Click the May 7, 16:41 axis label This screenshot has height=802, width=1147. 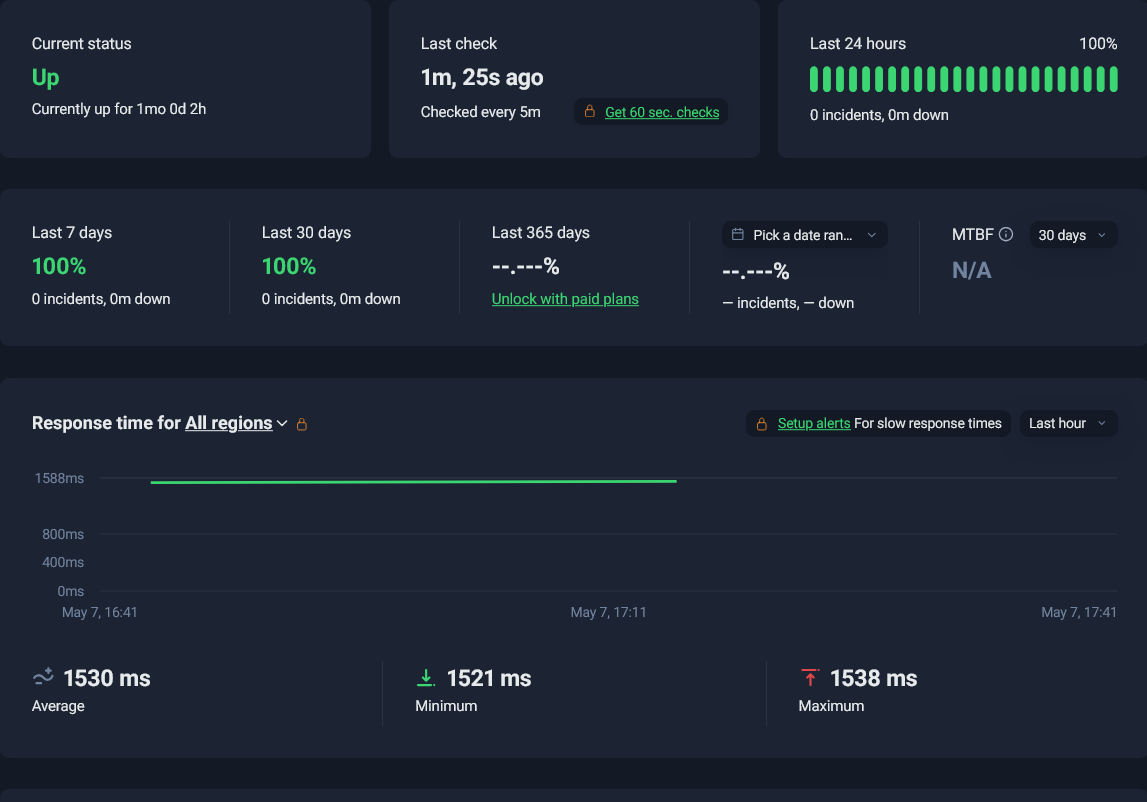(99, 612)
